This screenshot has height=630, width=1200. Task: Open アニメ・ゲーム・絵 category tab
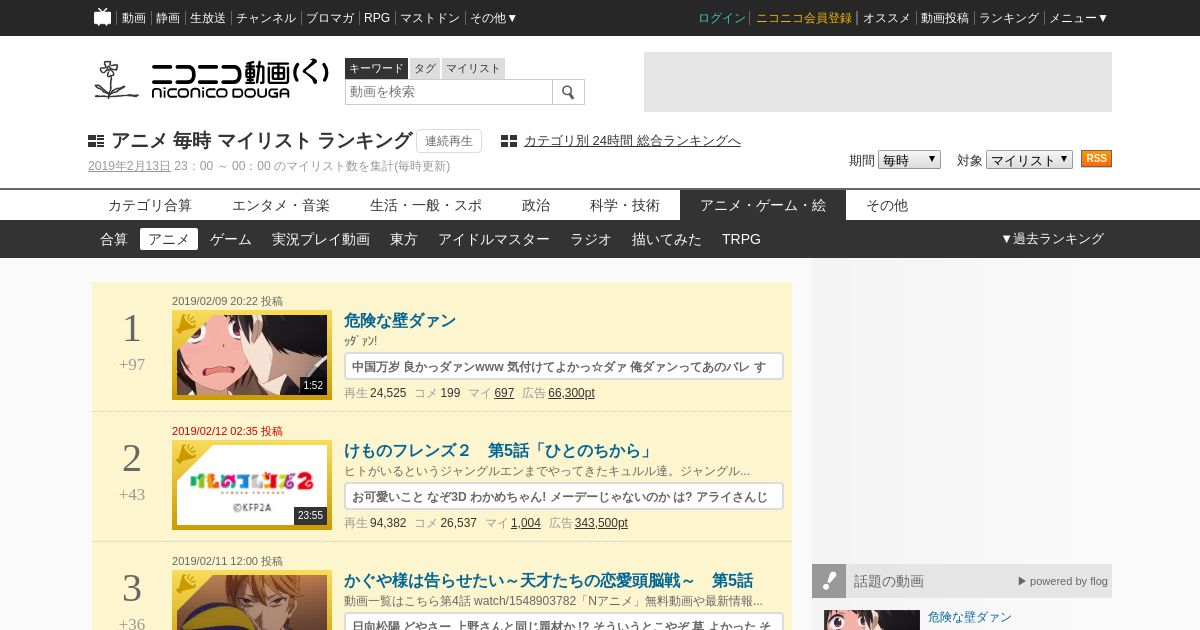tap(763, 205)
